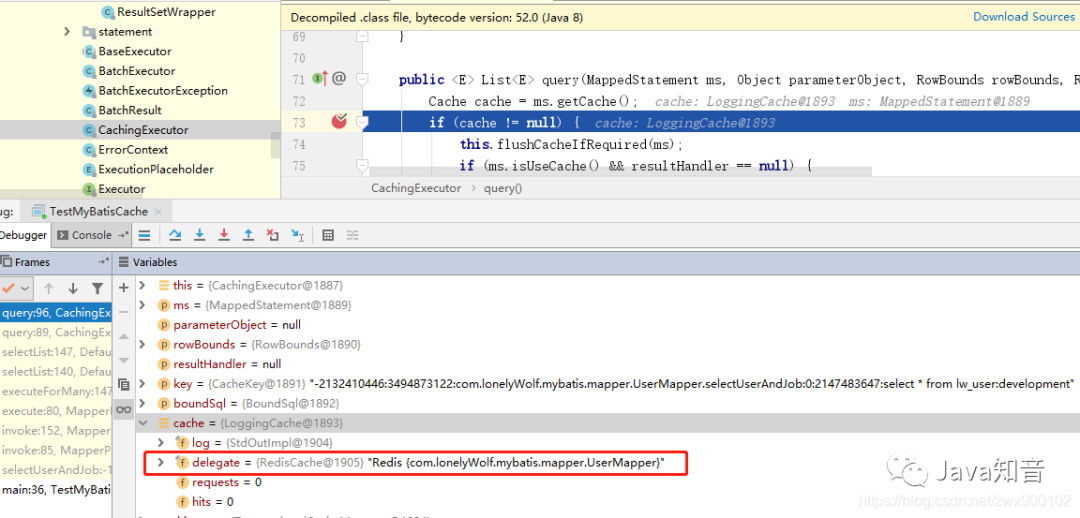1080x518 pixels.
Task: Click the Frames panel header
Action: point(56,262)
